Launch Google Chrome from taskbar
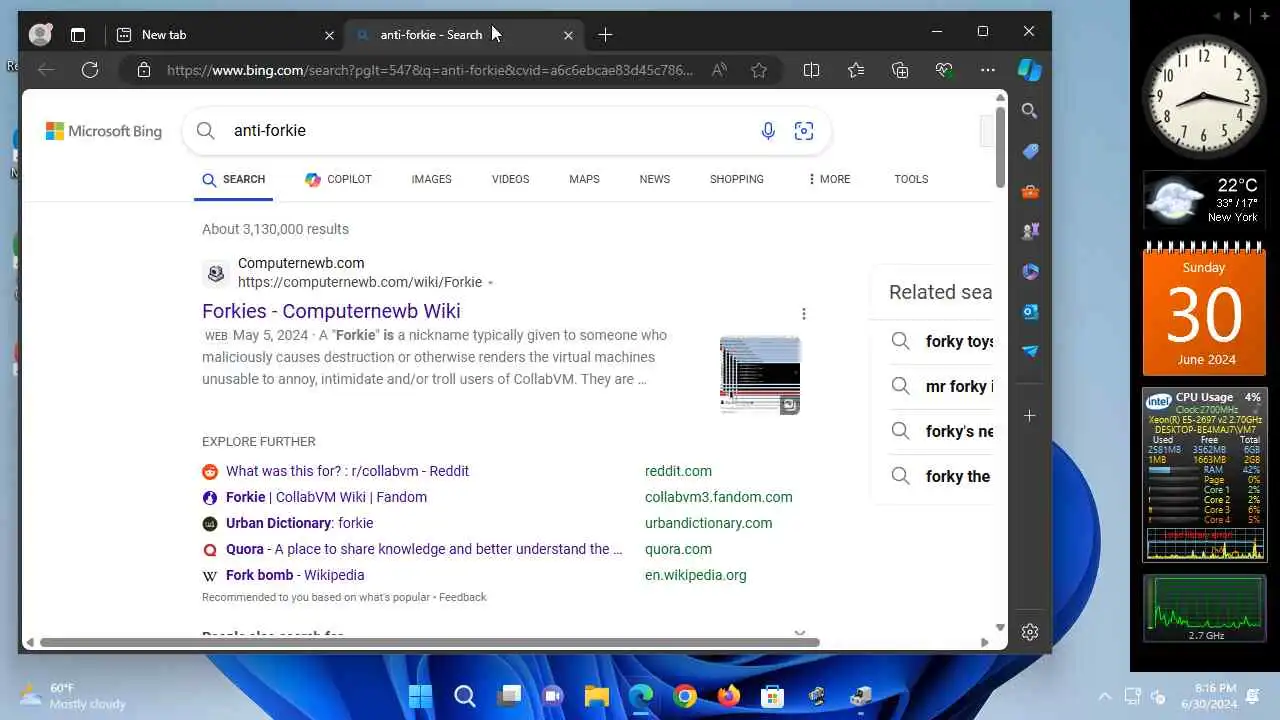 pyautogui.click(x=685, y=695)
